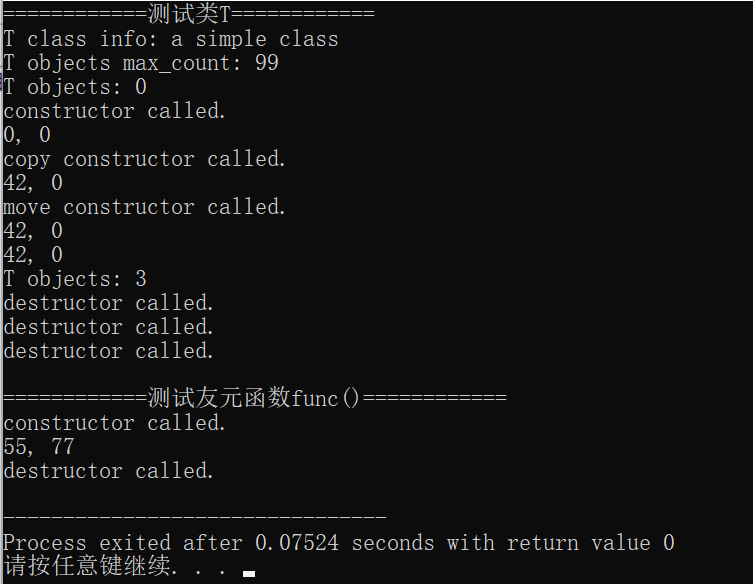
Task: Click the 测试类T header line
Action: point(188,14)
